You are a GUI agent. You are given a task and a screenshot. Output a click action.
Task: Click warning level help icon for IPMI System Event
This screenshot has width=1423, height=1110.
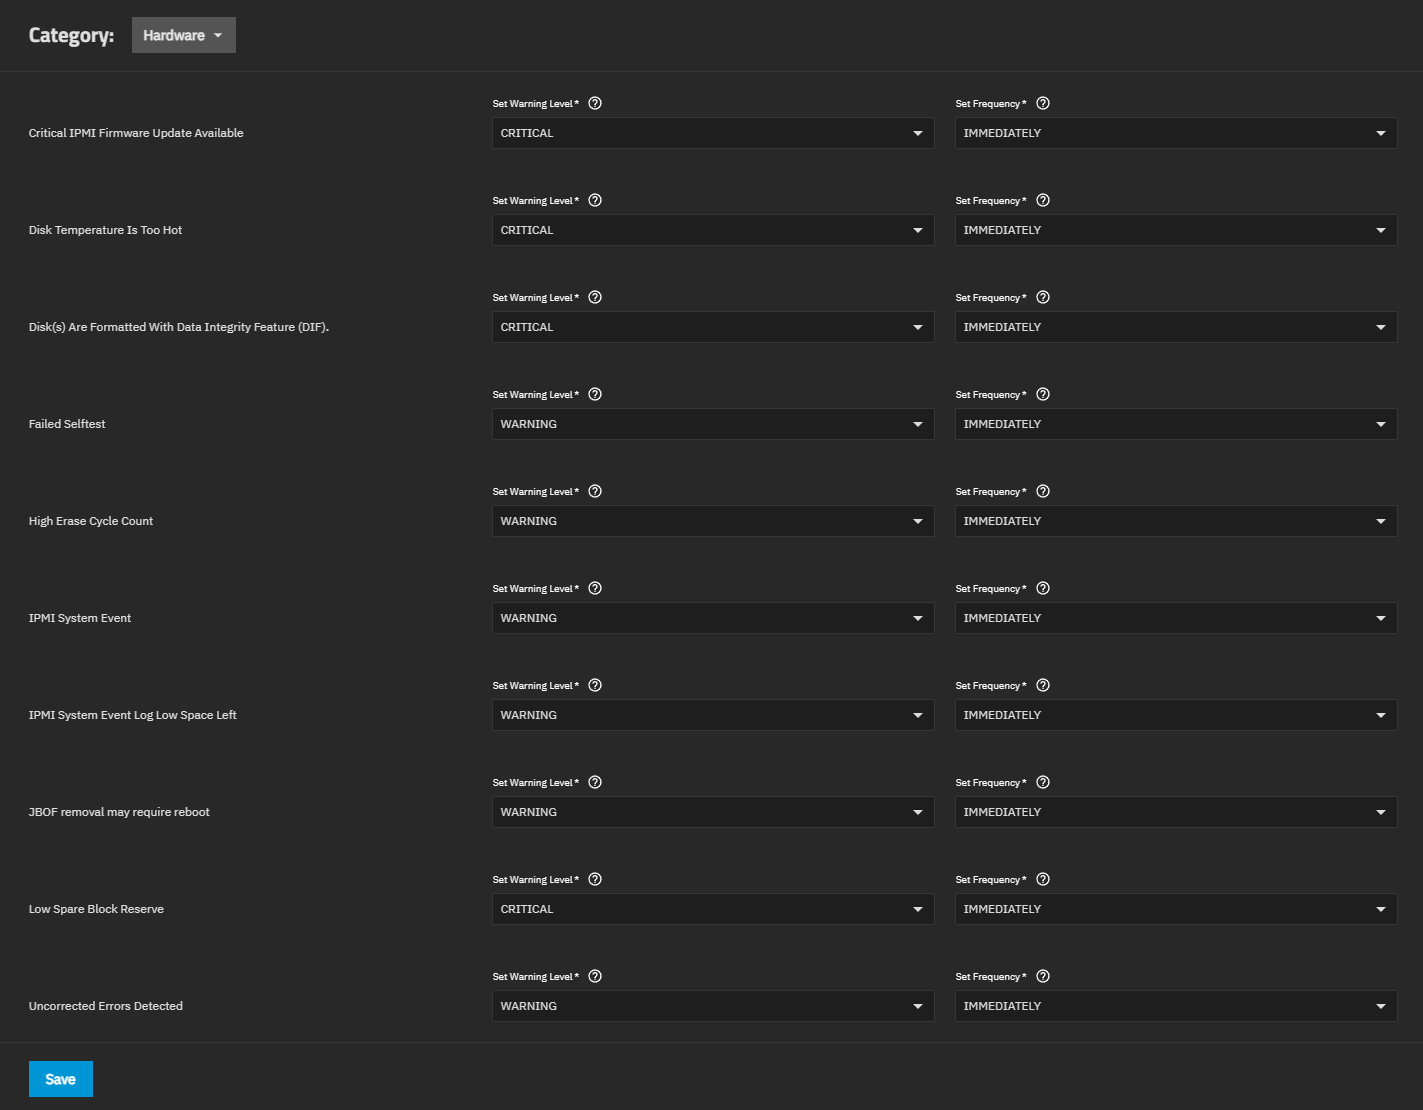595,588
